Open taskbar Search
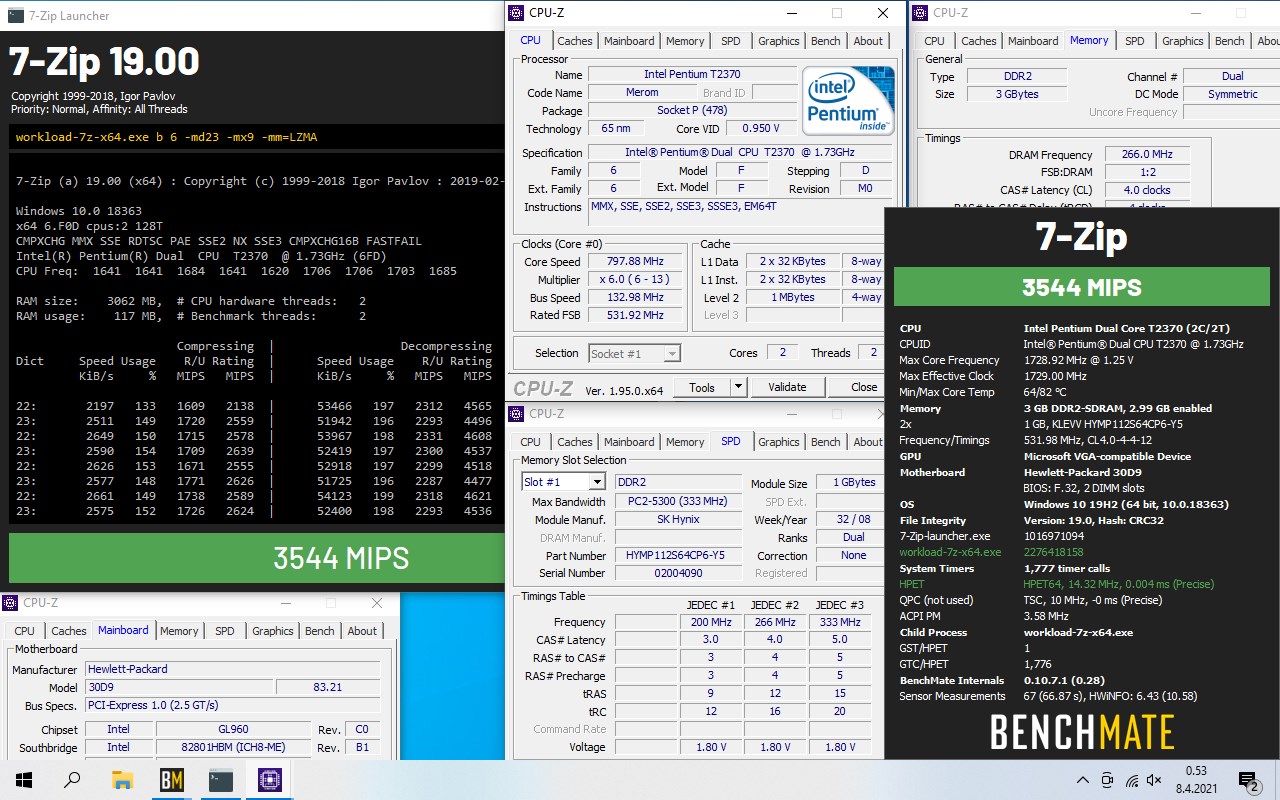1280x800 pixels. click(72, 780)
